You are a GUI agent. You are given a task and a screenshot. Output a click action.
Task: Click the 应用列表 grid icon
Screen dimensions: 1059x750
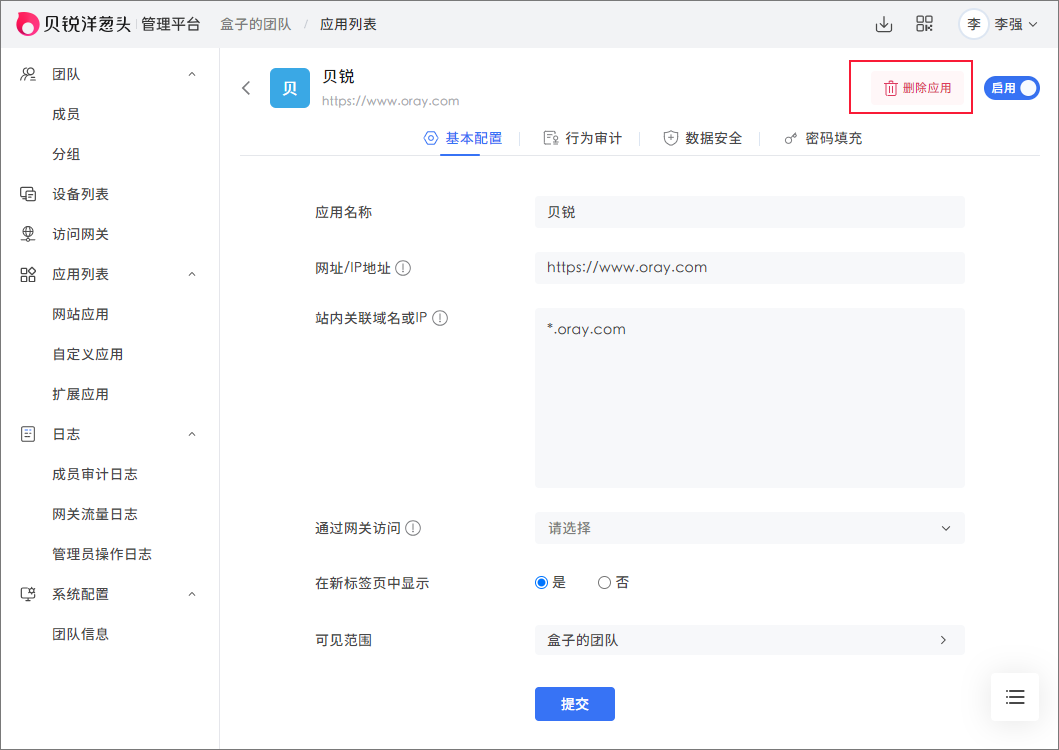[28, 274]
